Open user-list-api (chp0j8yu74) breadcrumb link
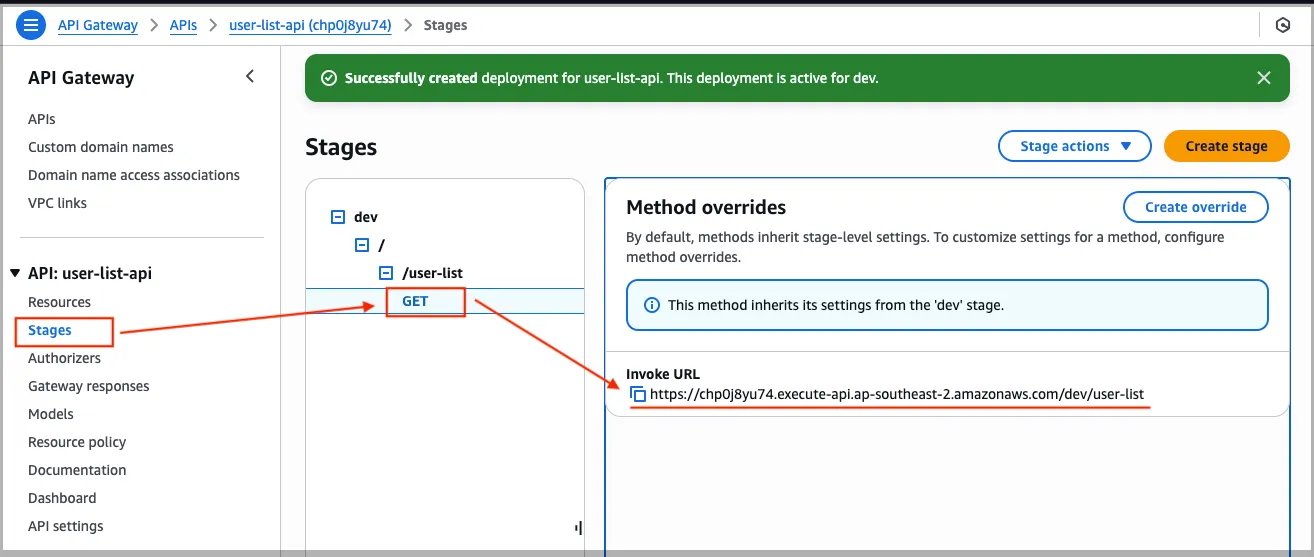The height and width of the screenshot is (557, 1314). [310, 25]
